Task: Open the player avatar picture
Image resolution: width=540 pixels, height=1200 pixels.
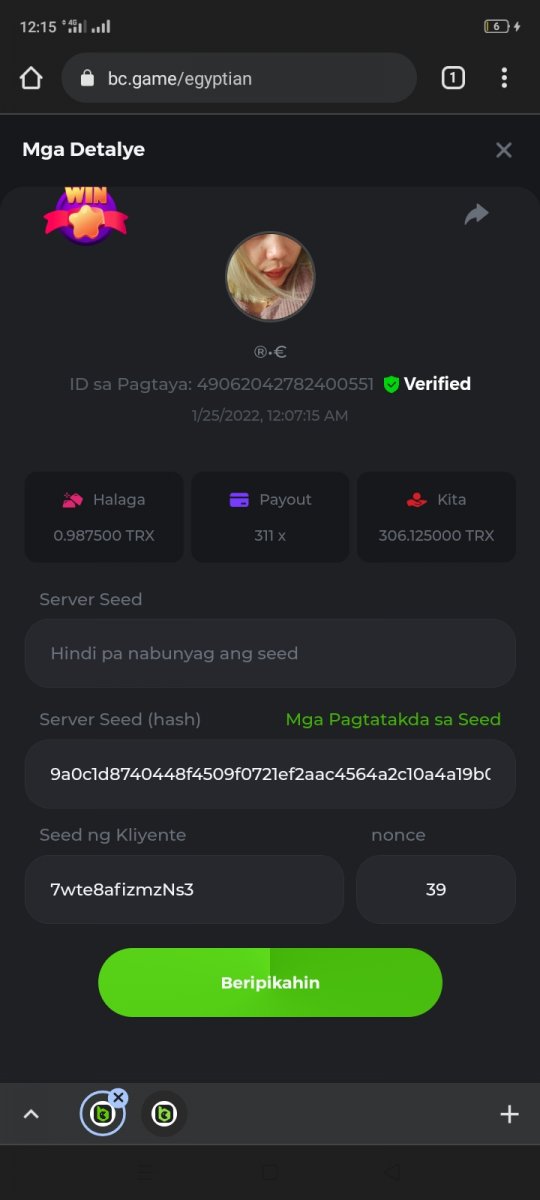Action: tap(270, 277)
